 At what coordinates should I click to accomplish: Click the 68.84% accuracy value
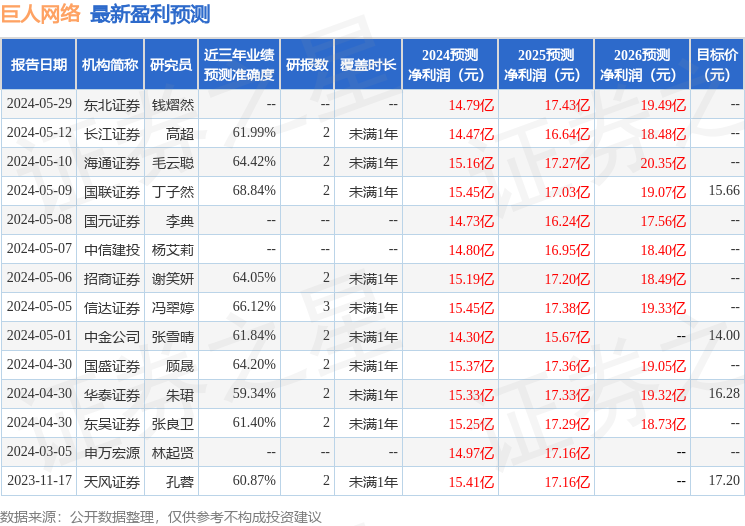coord(254,191)
